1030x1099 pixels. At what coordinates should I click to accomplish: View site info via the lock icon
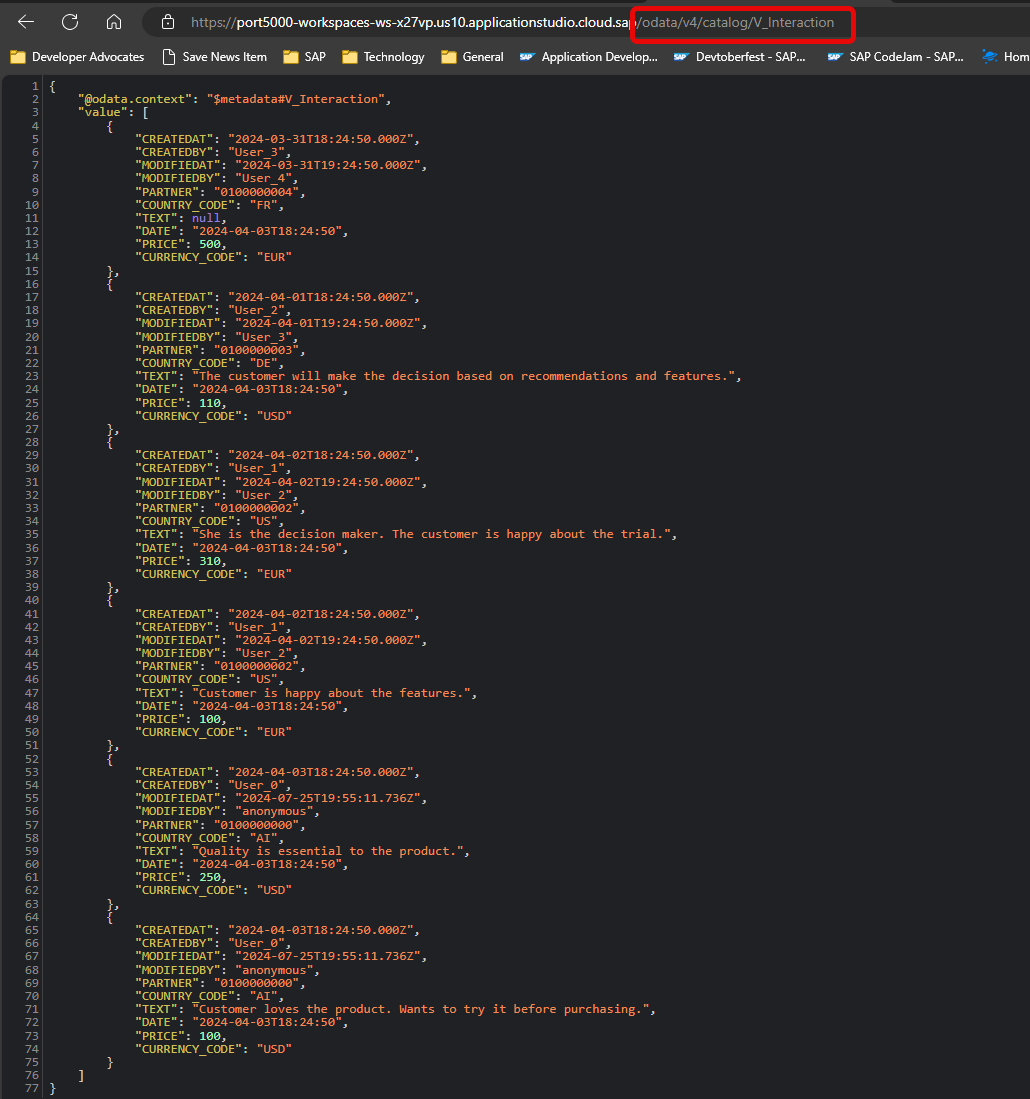(167, 22)
